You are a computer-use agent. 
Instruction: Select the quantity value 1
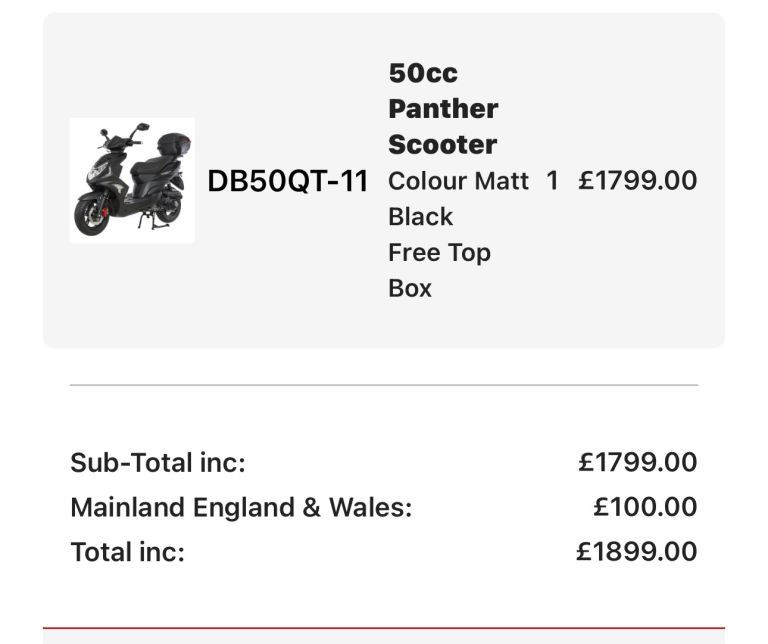(x=552, y=181)
